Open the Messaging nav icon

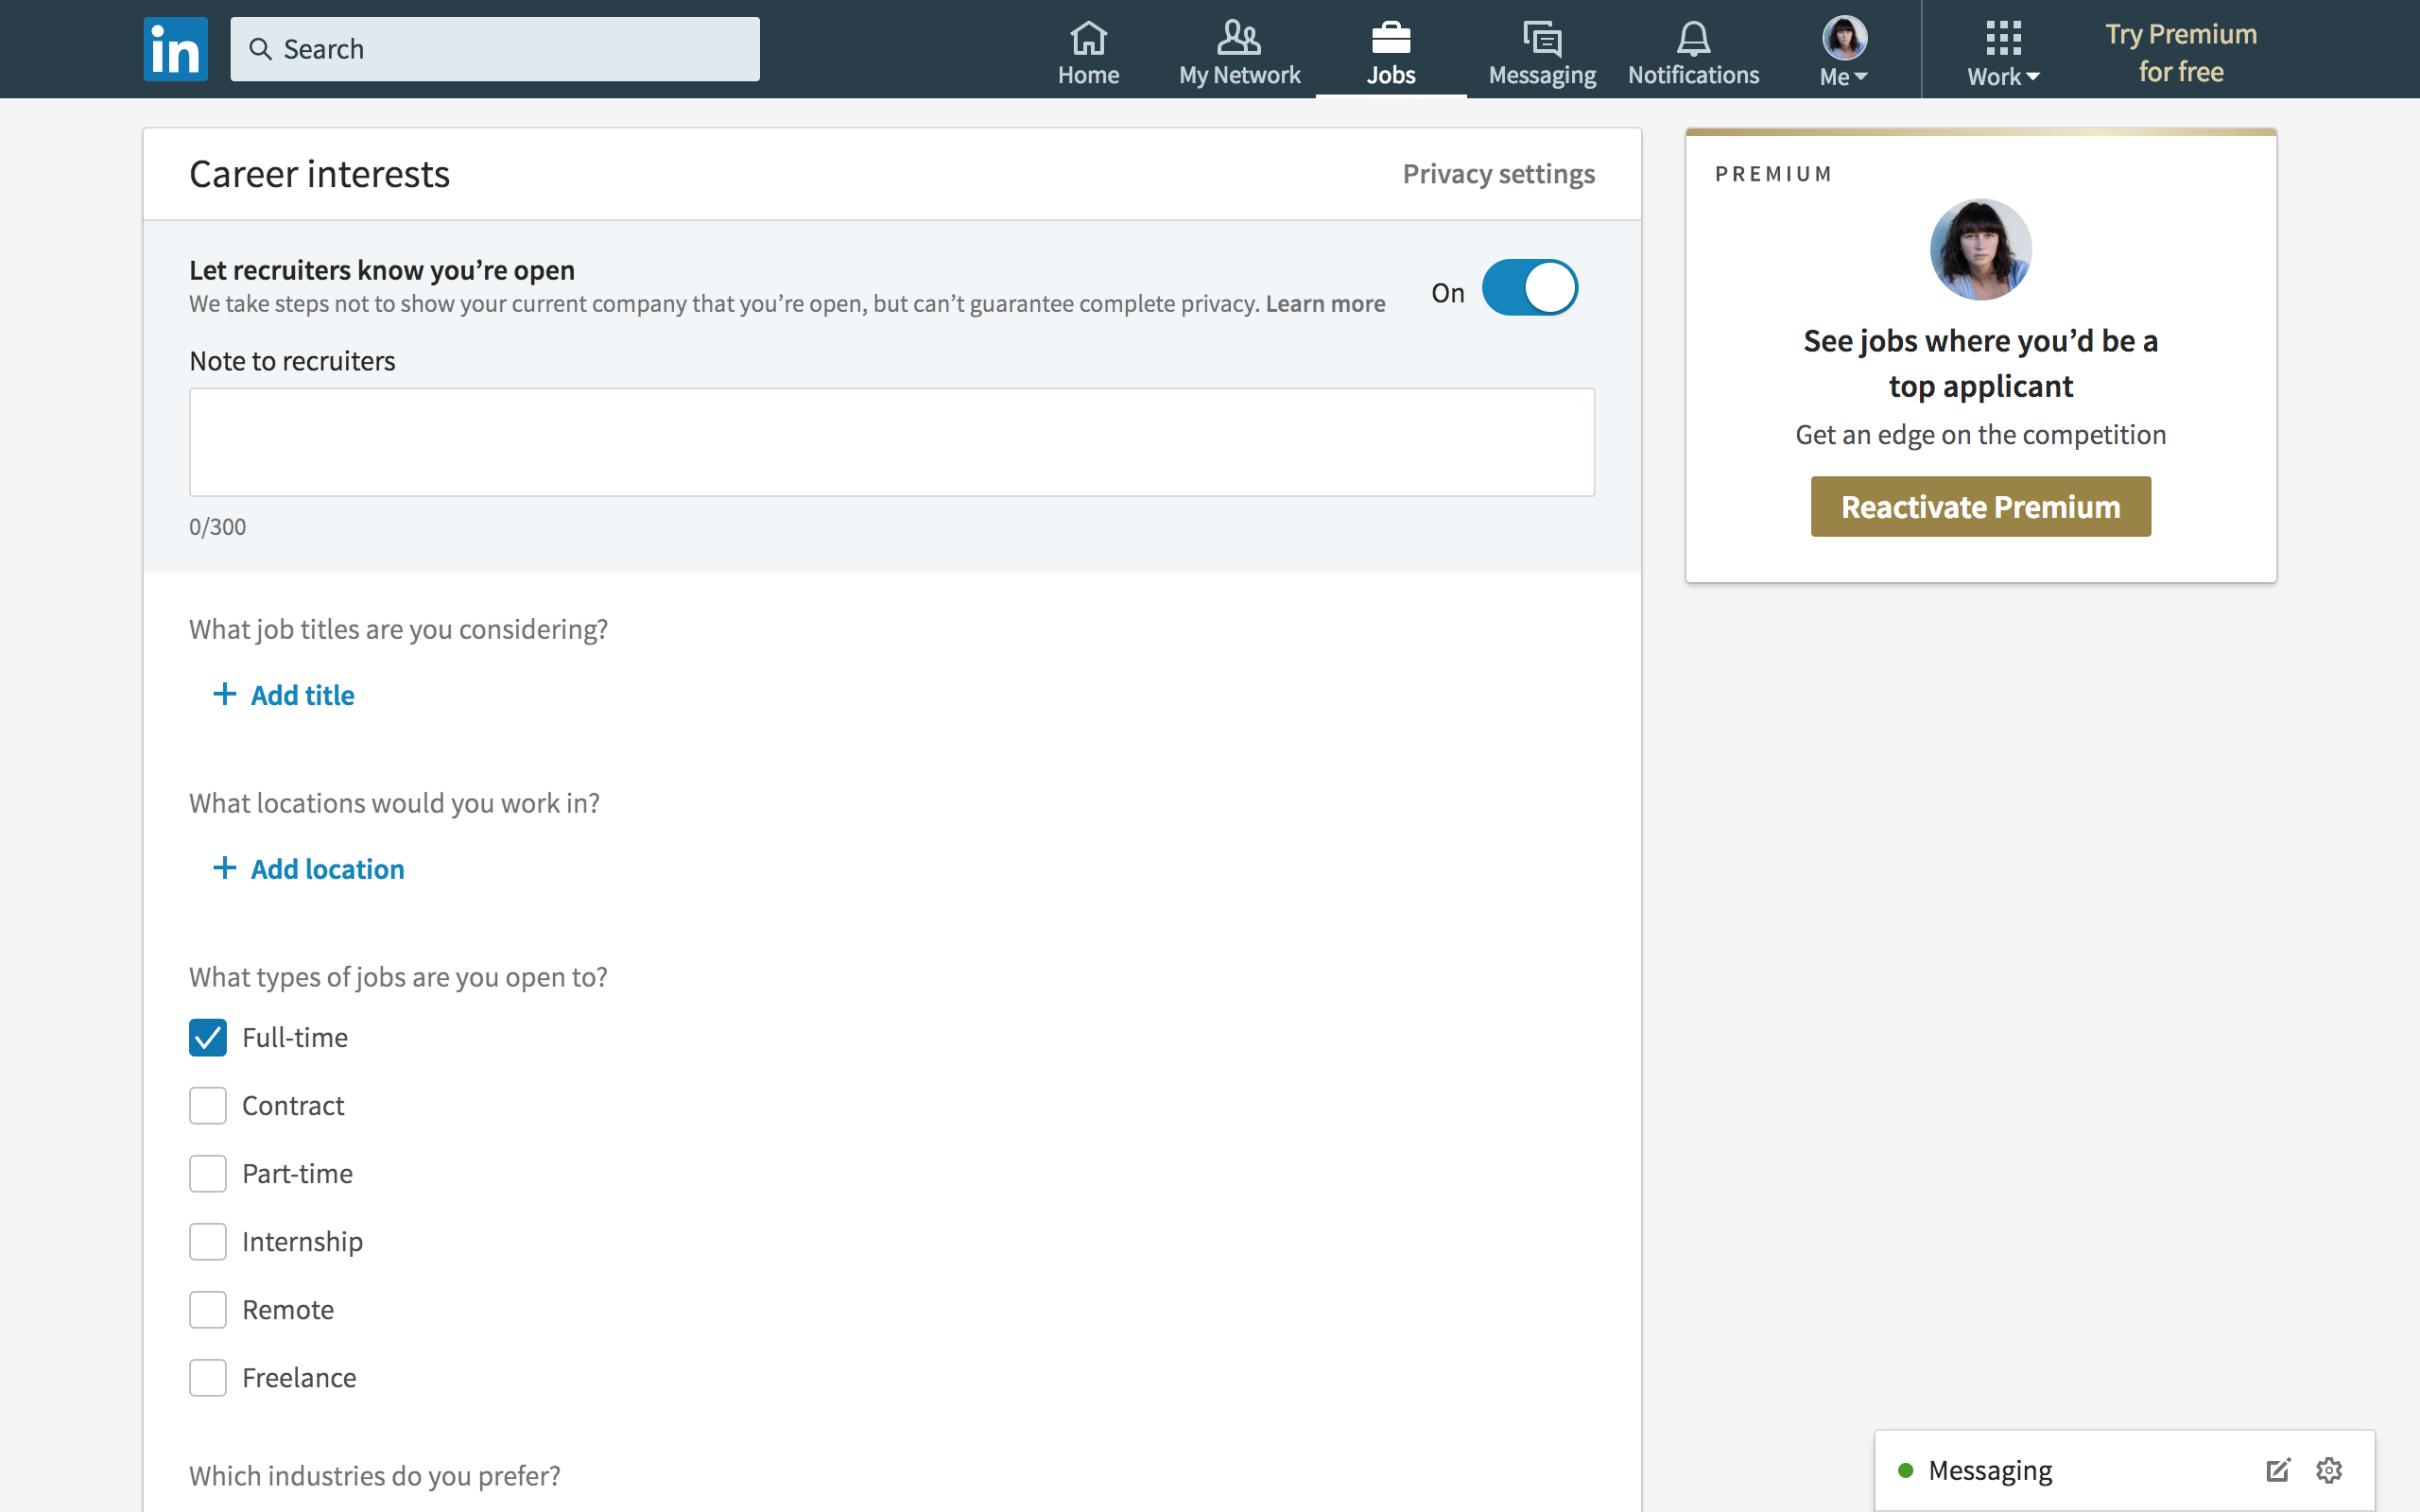click(x=1542, y=39)
